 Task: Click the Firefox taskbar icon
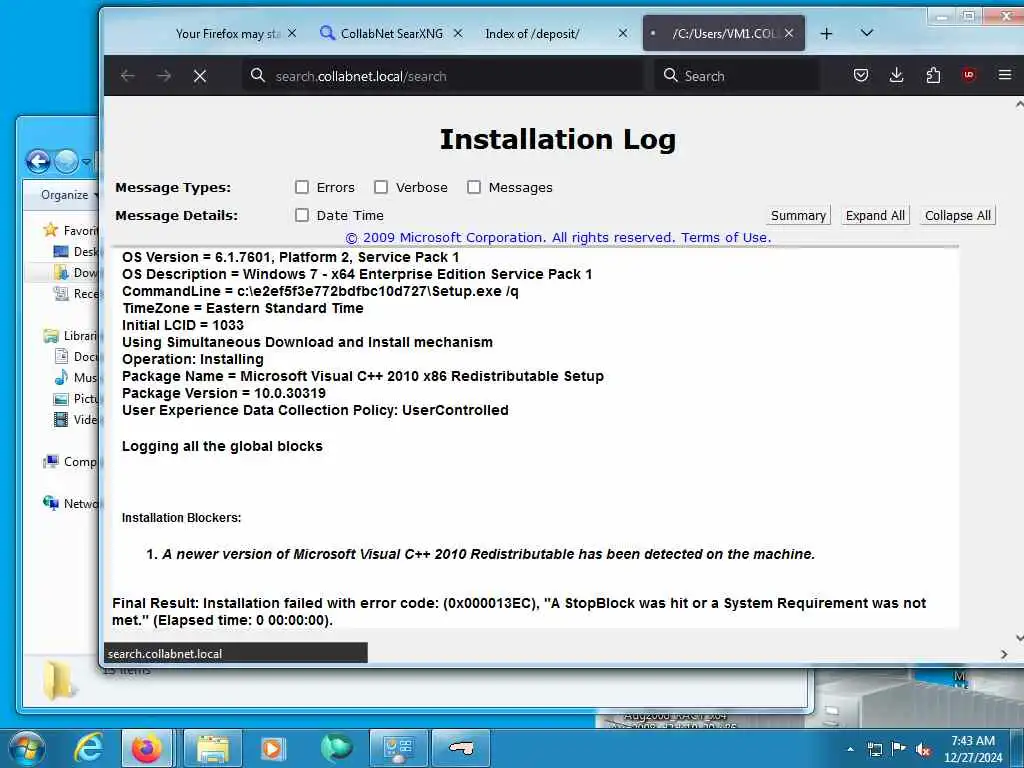coord(148,748)
